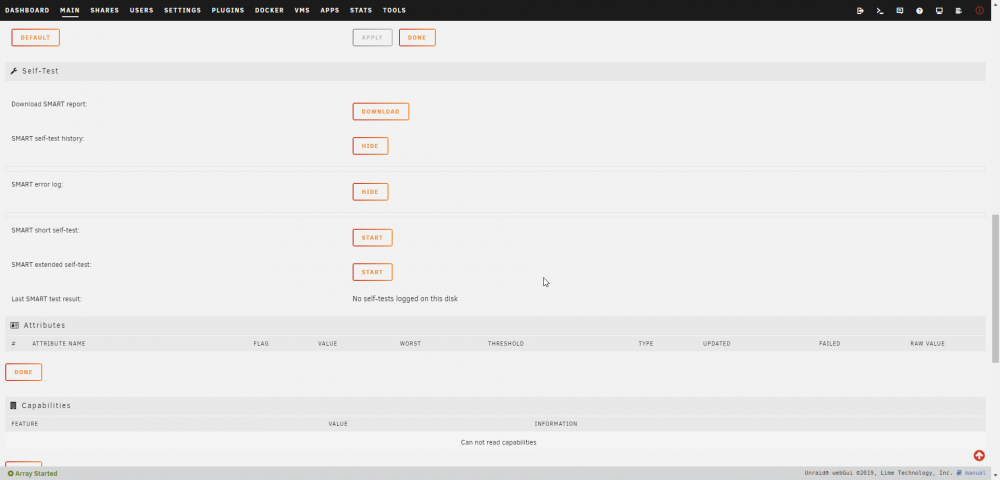Click the Self-Test section heading
The image size is (1000, 480).
coord(40,71)
